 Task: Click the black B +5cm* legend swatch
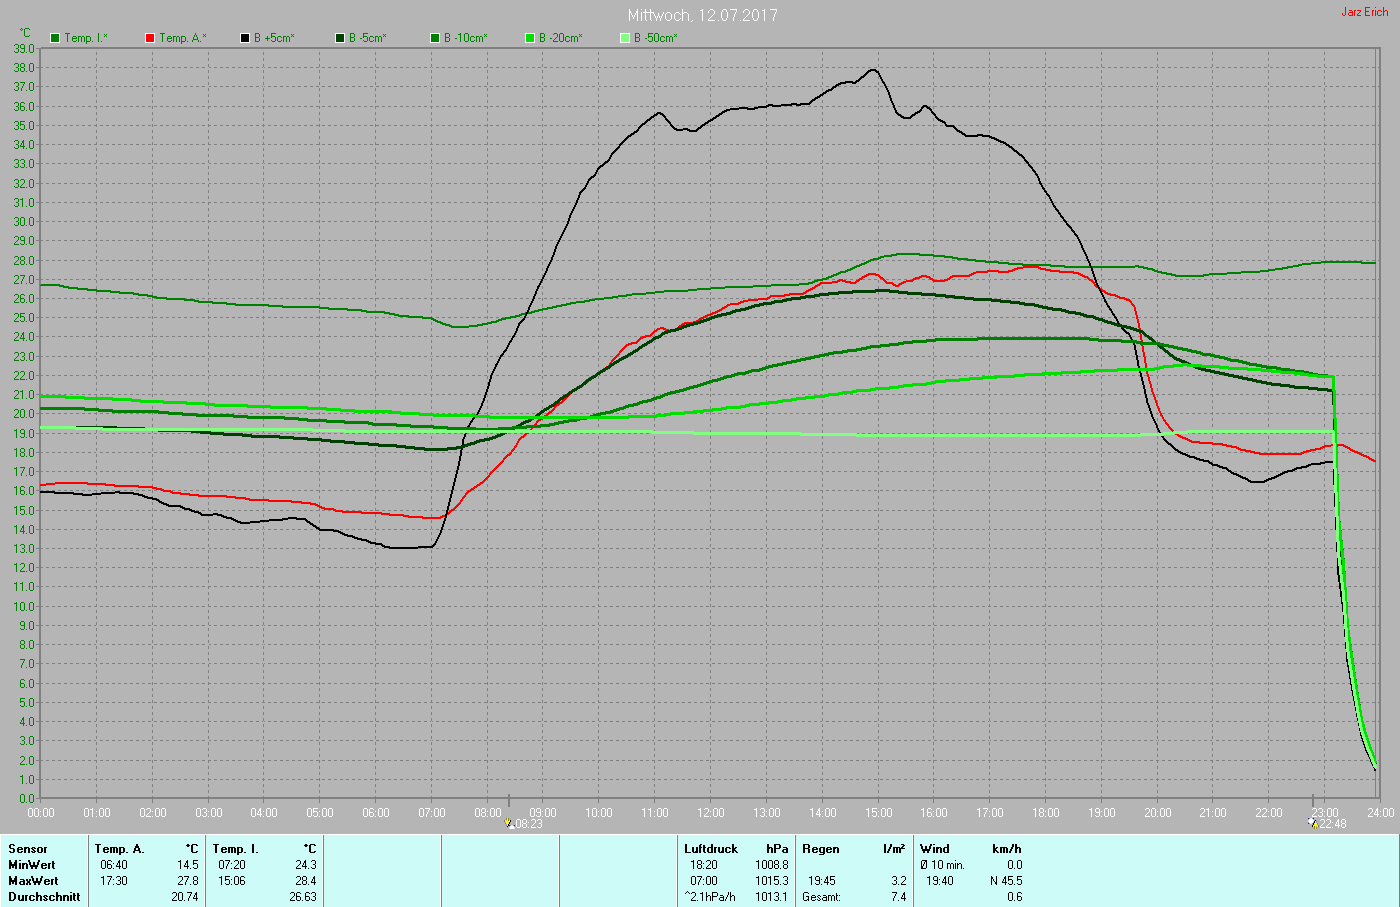245,38
